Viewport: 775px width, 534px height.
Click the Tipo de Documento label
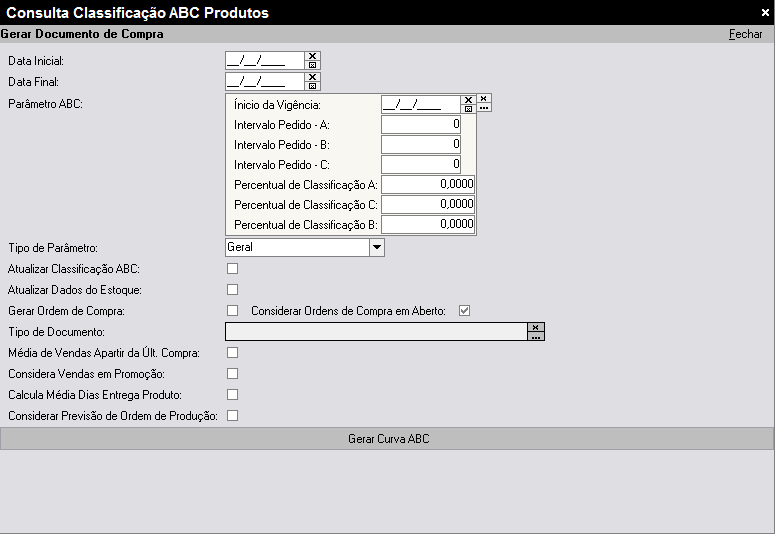pyautogui.click(x=56, y=332)
